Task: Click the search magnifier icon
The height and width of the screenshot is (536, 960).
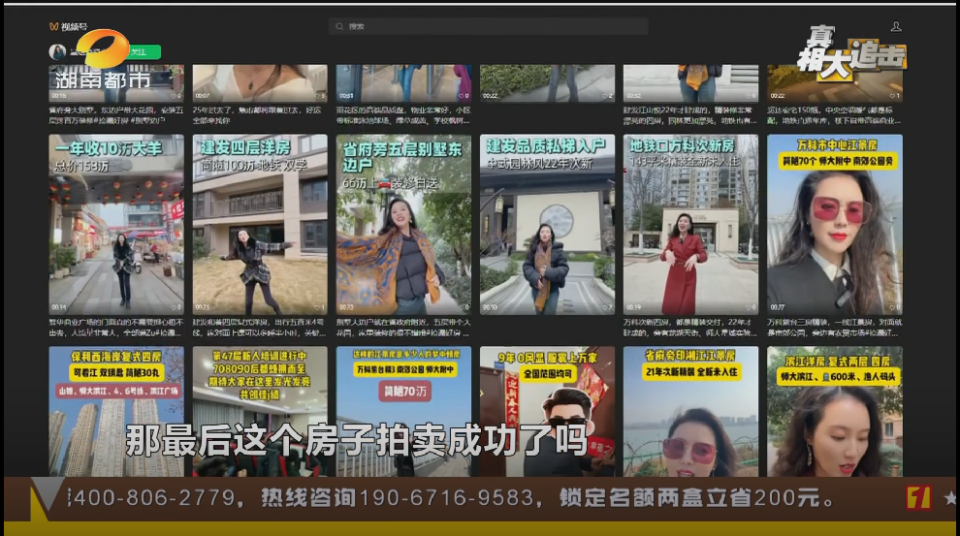Action: (339, 26)
